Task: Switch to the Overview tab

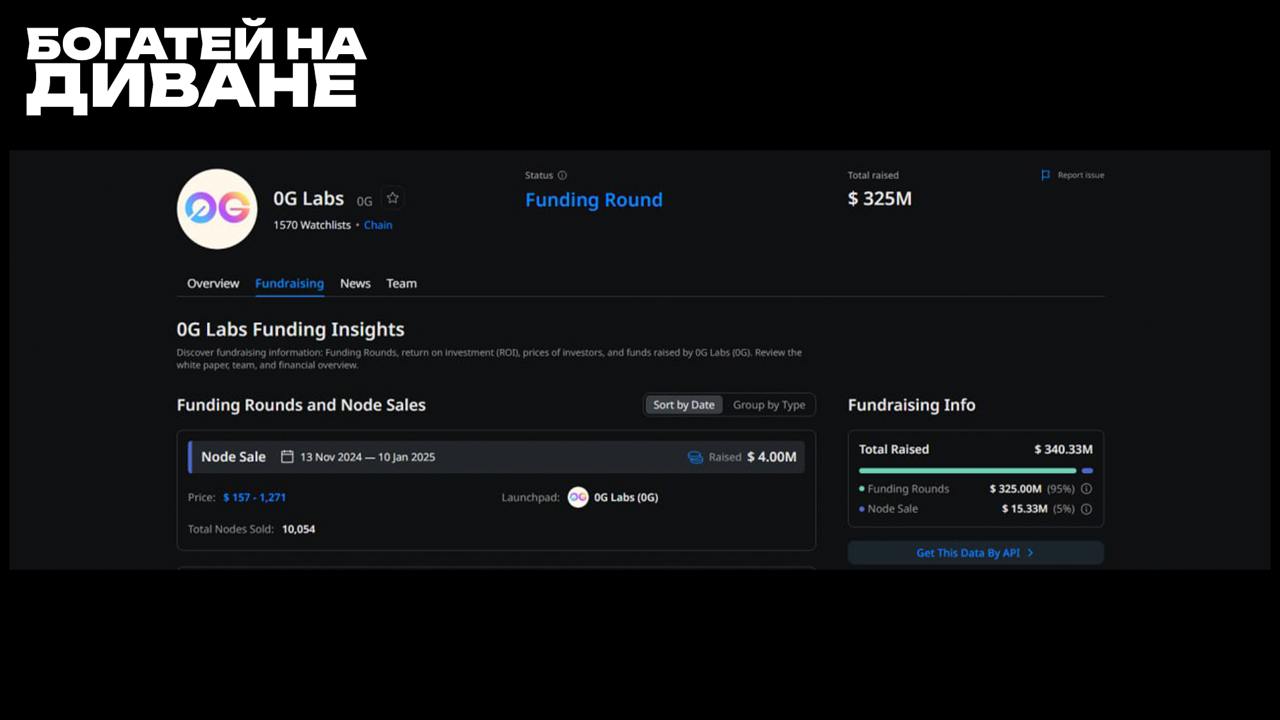Action: 213,283
